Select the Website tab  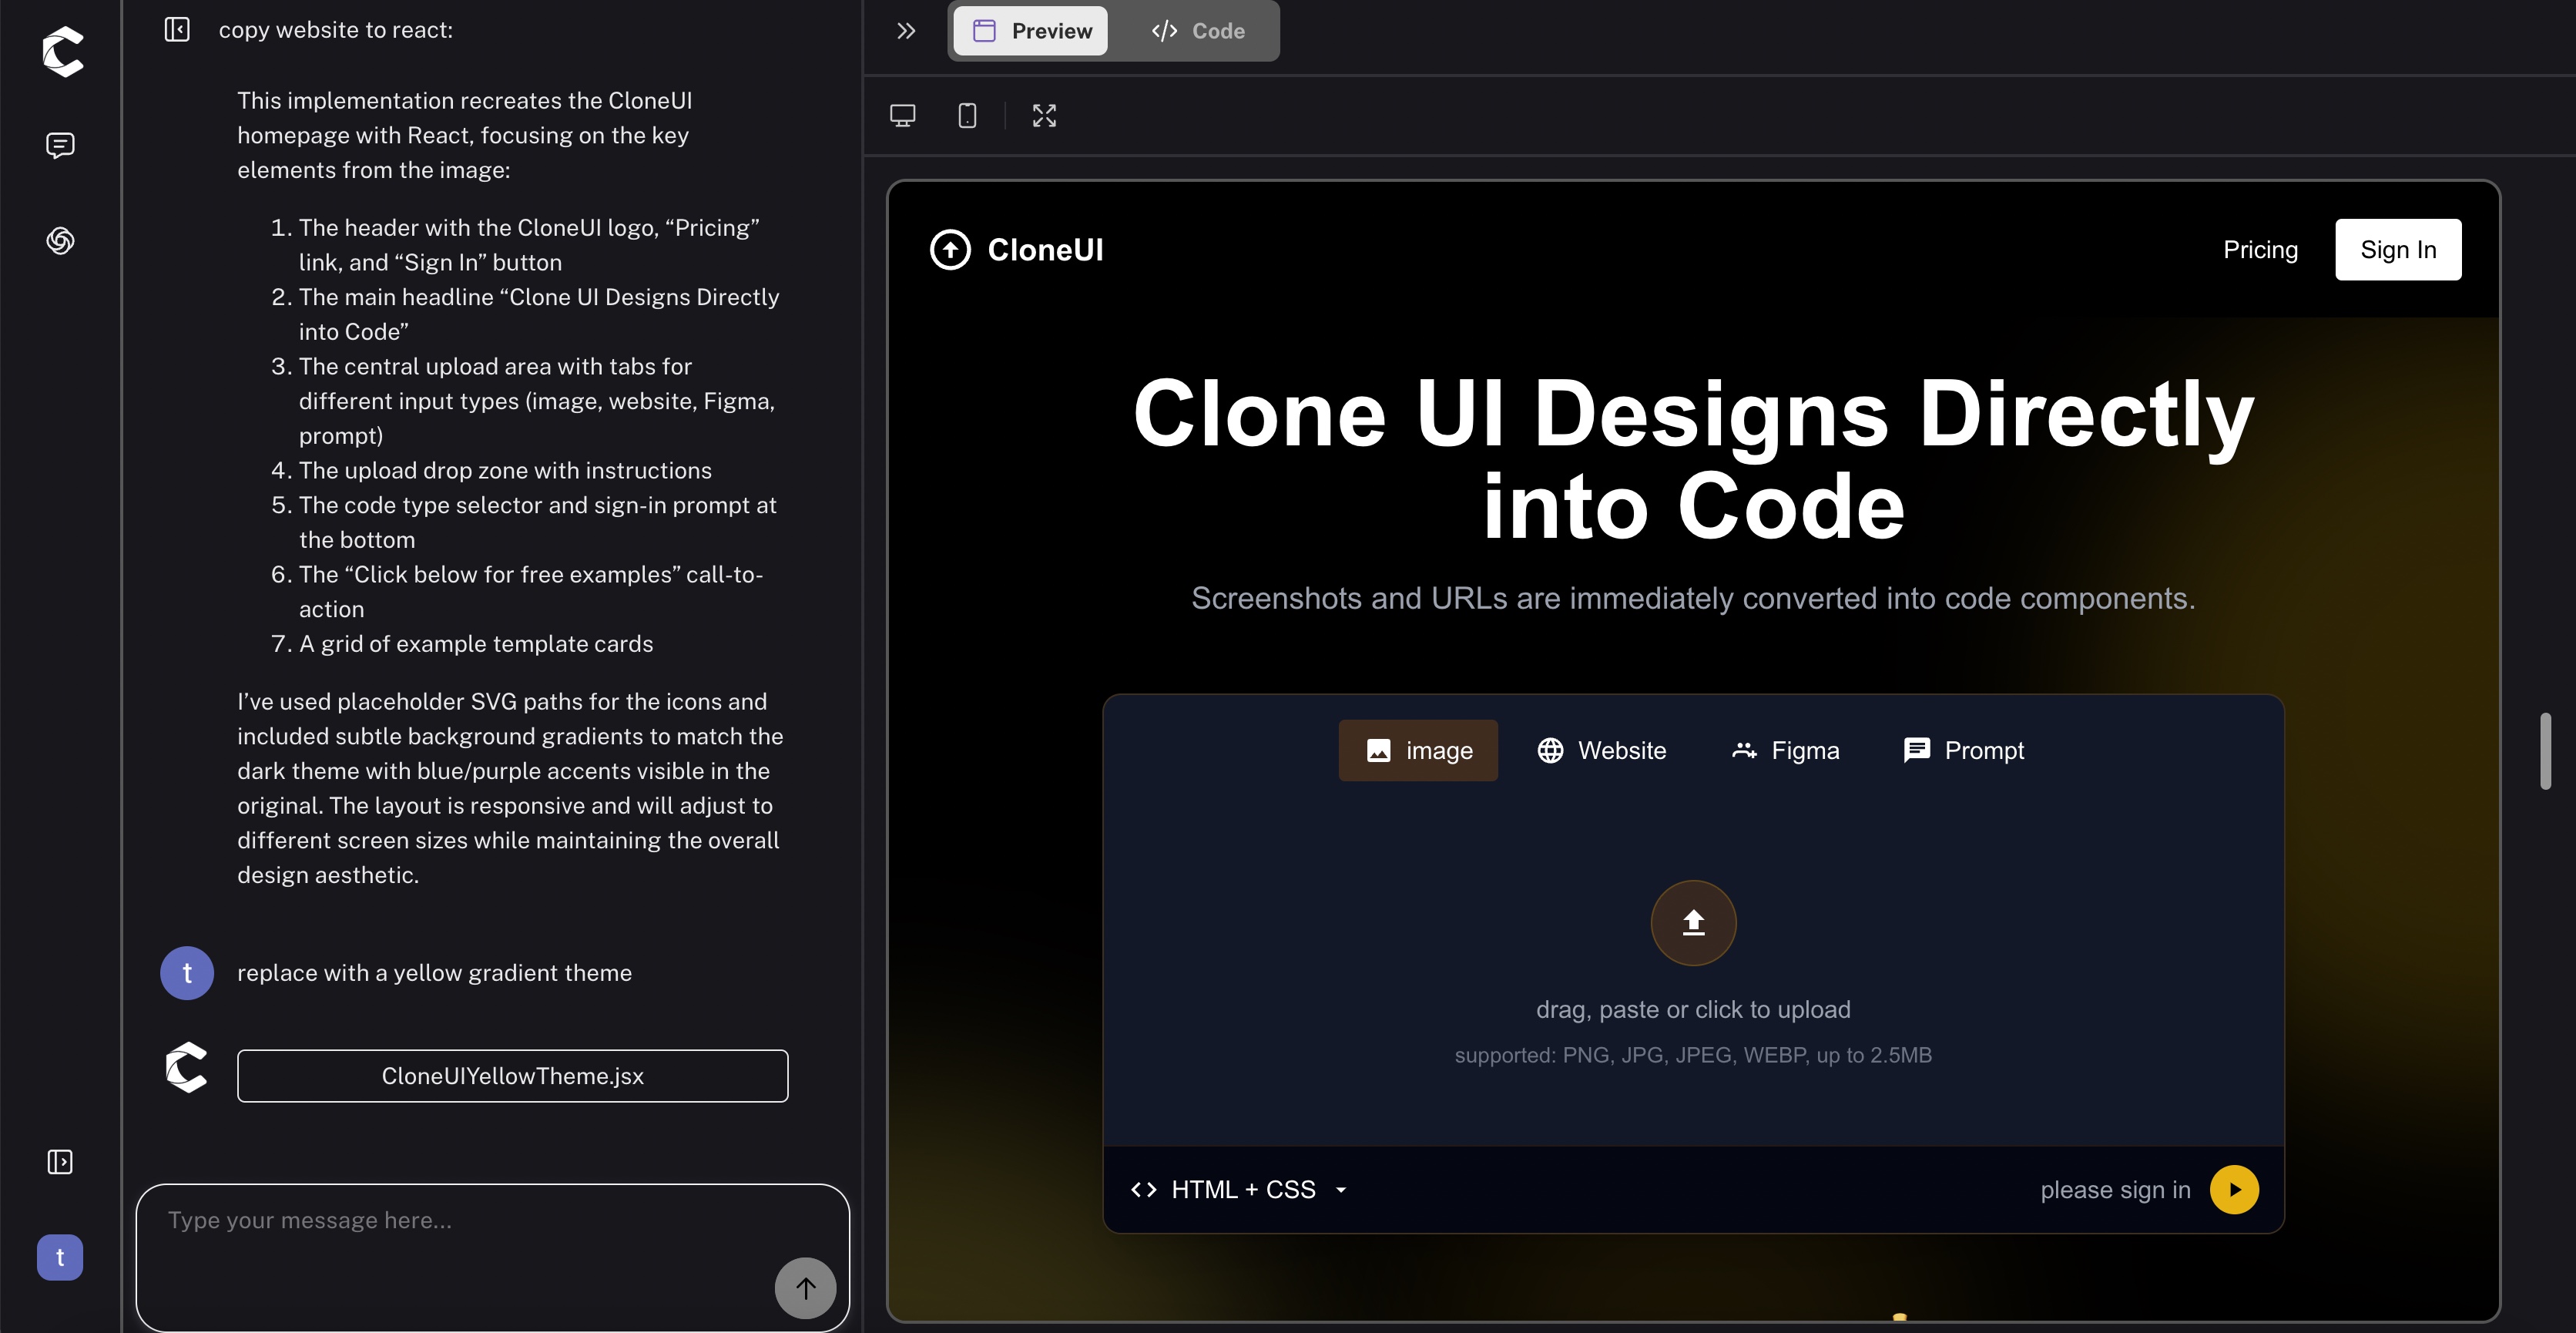tap(1601, 750)
